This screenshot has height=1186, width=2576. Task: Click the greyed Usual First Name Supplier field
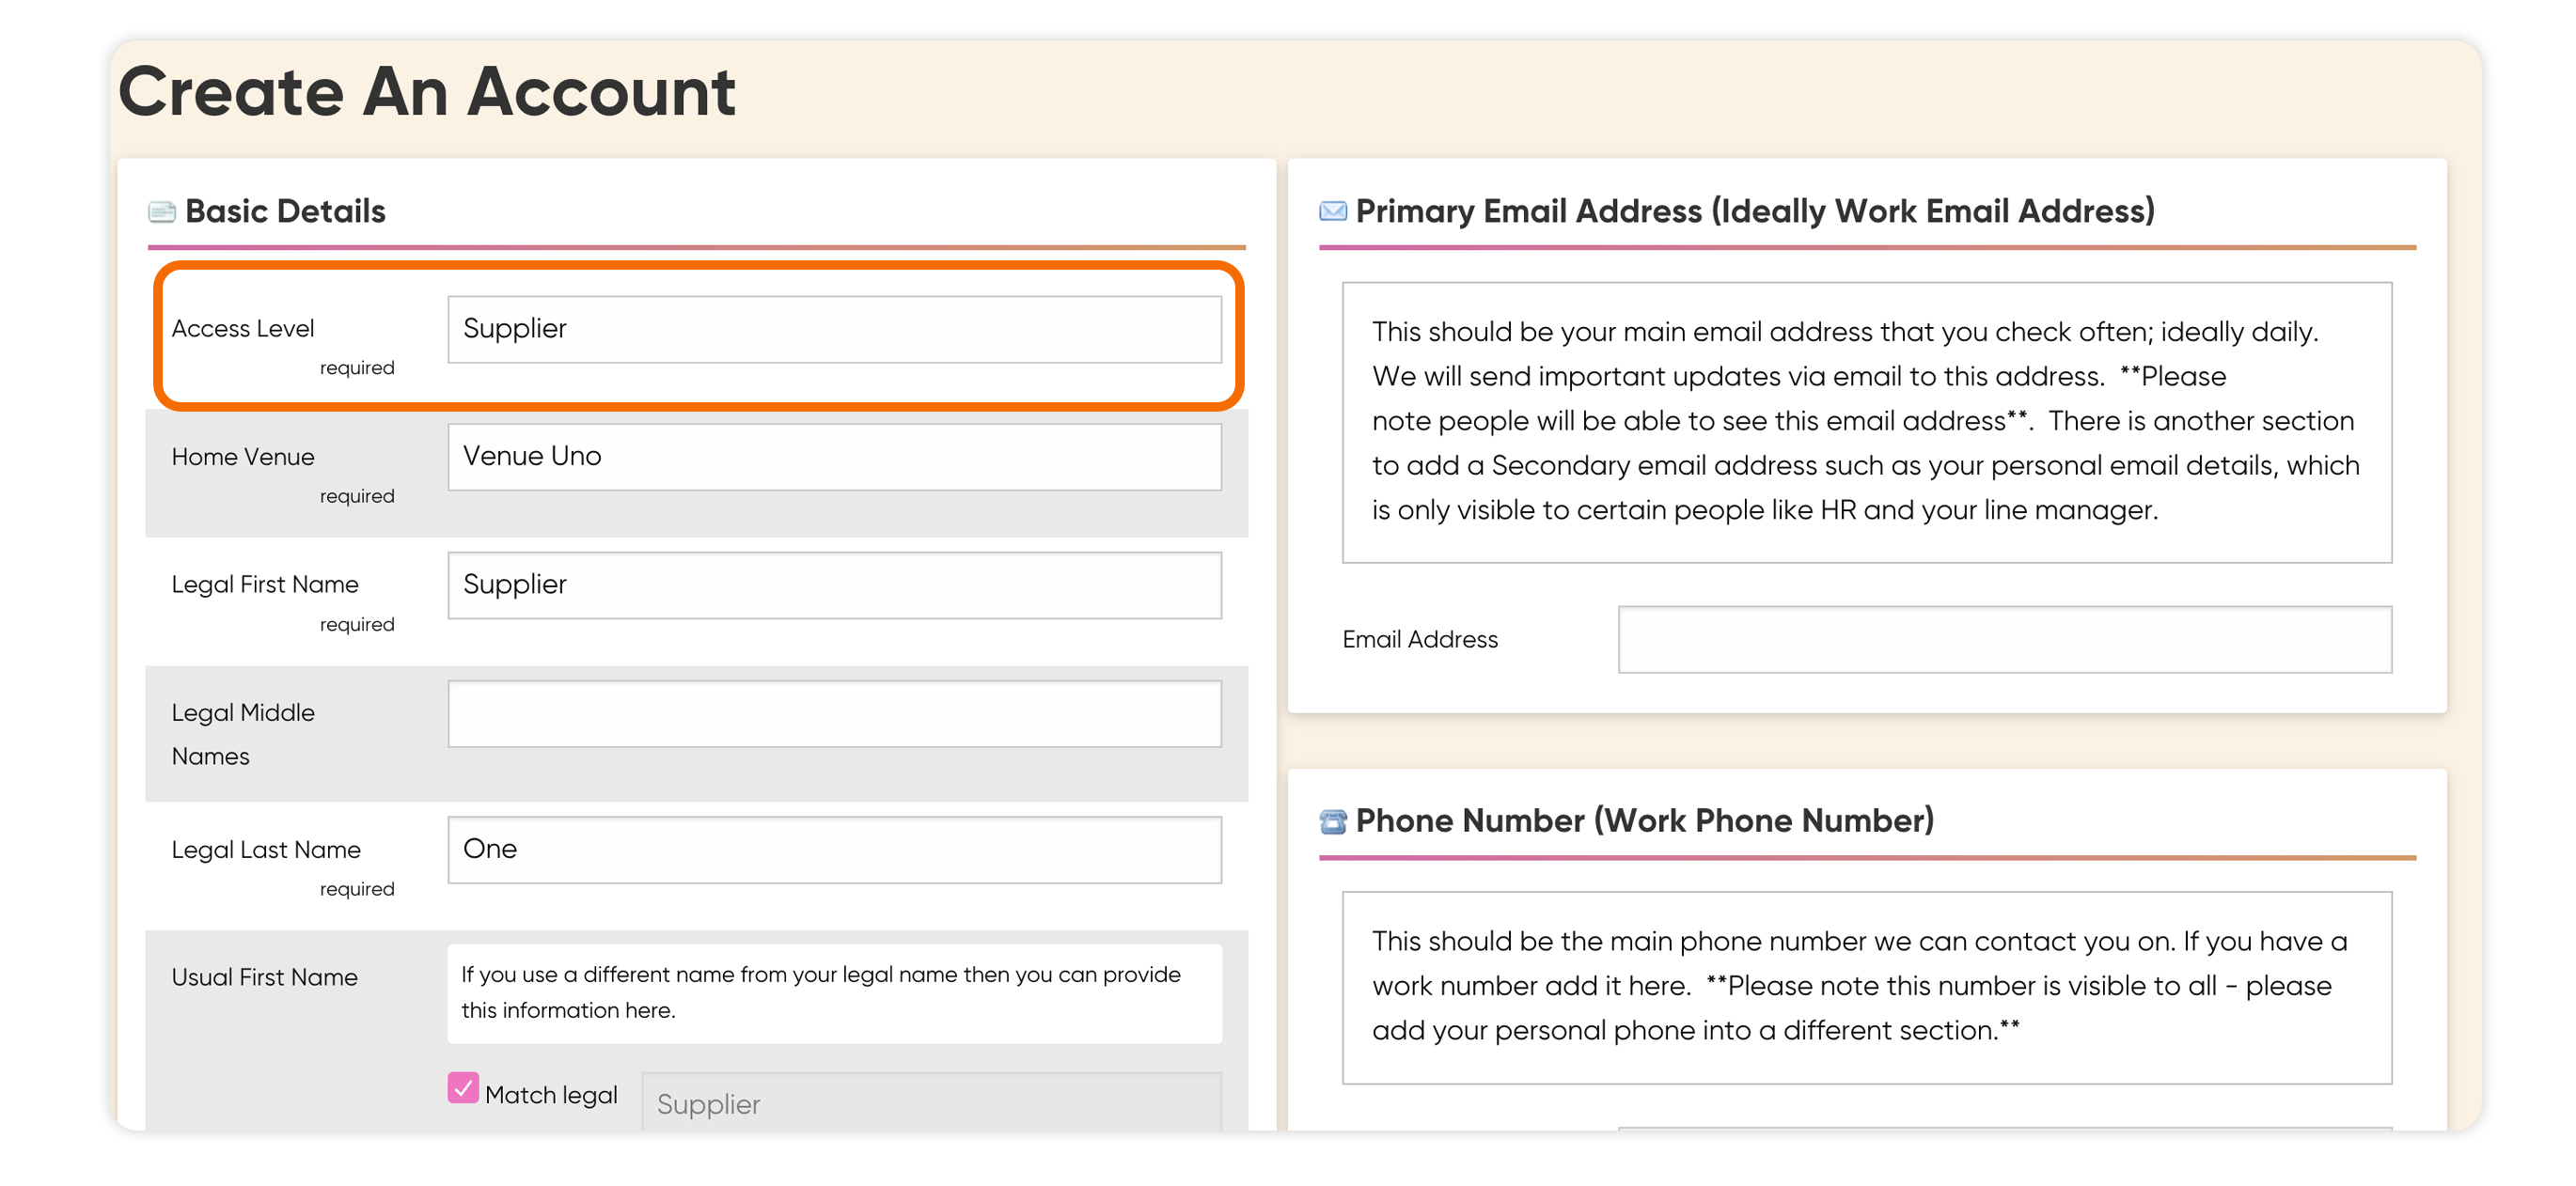(931, 1103)
